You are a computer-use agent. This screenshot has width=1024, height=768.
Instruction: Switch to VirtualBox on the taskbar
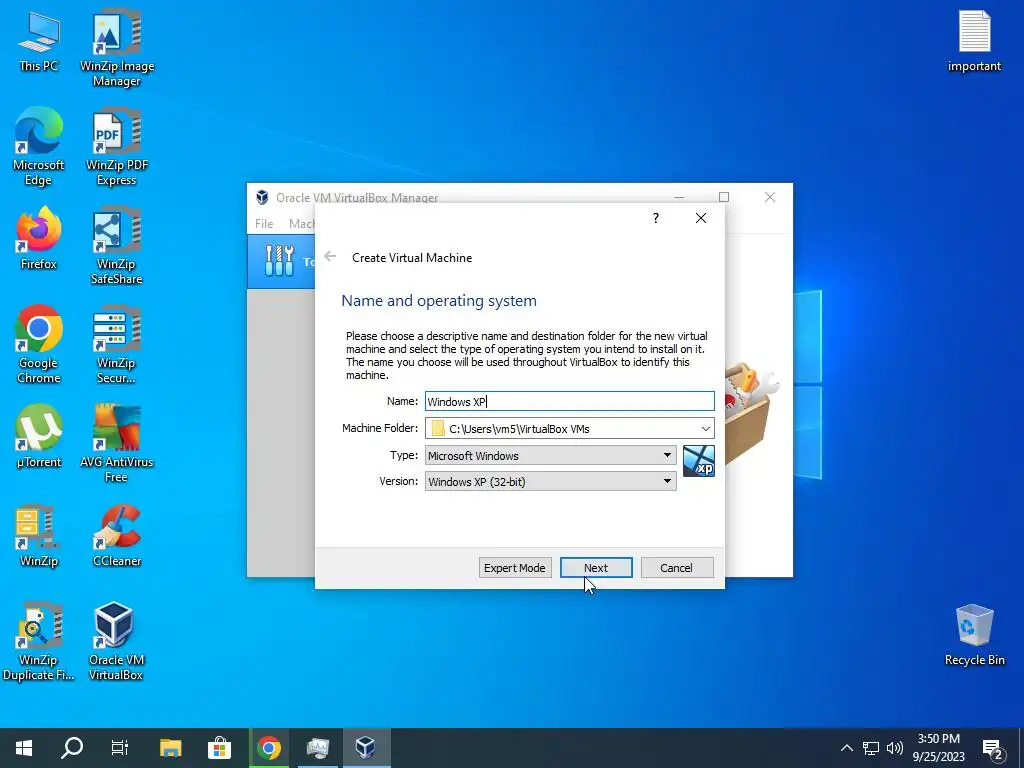click(x=366, y=748)
